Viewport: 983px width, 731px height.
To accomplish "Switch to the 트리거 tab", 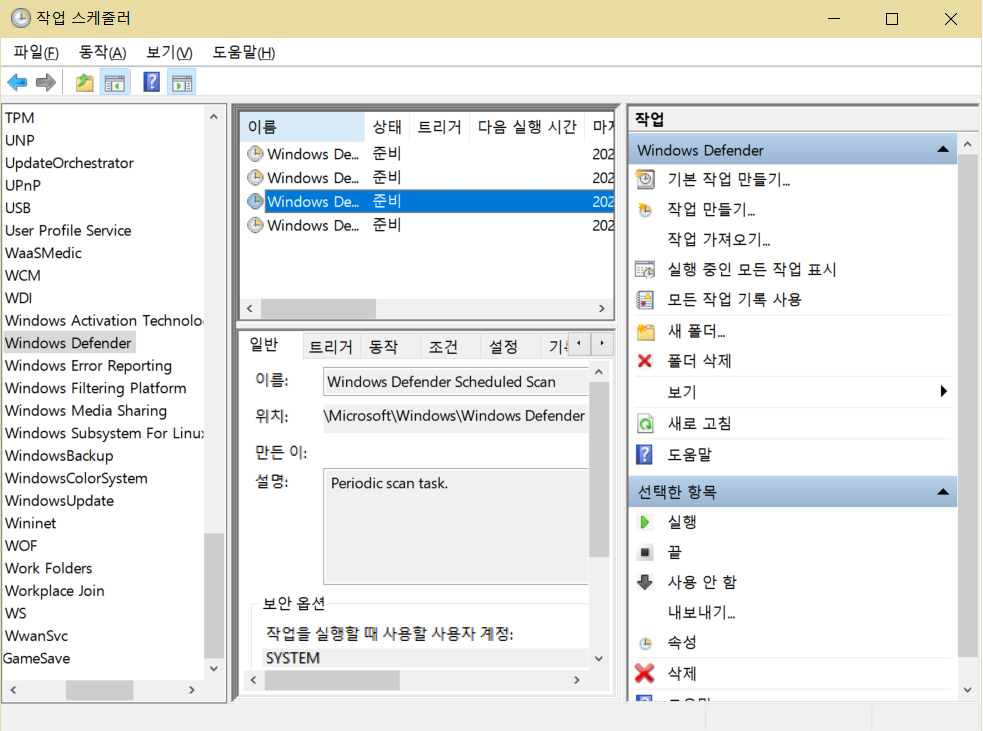I will (330, 345).
